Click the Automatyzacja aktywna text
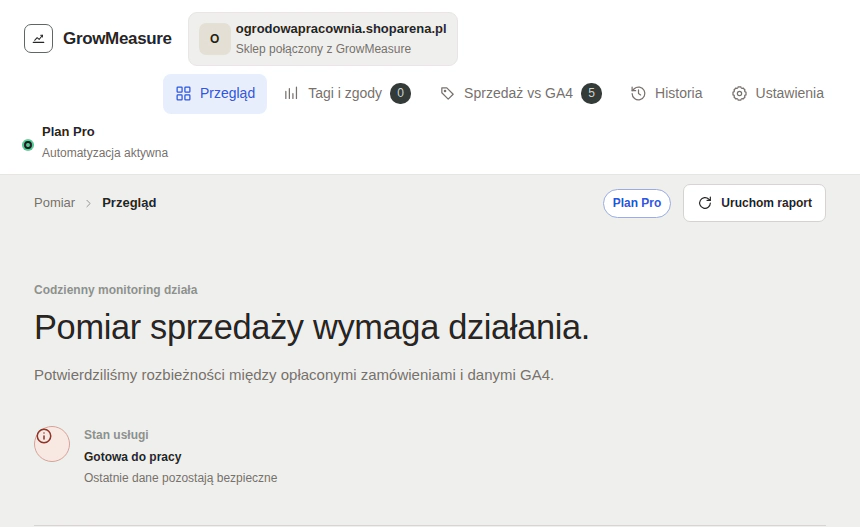The width and height of the screenshot is (860, 527). coord(105,153)
